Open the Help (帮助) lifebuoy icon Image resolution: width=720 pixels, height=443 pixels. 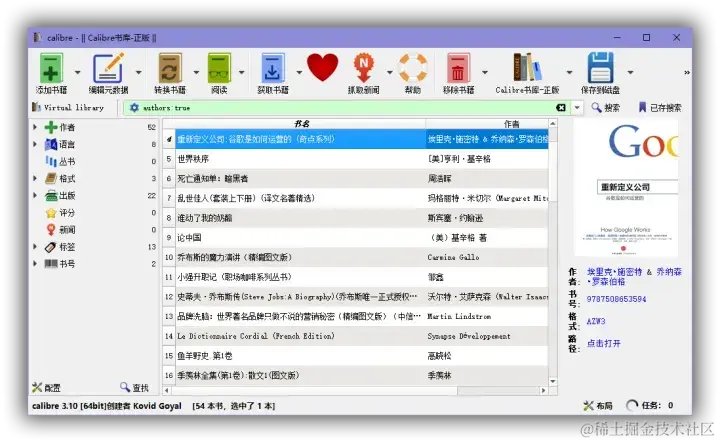coord(412,68)
